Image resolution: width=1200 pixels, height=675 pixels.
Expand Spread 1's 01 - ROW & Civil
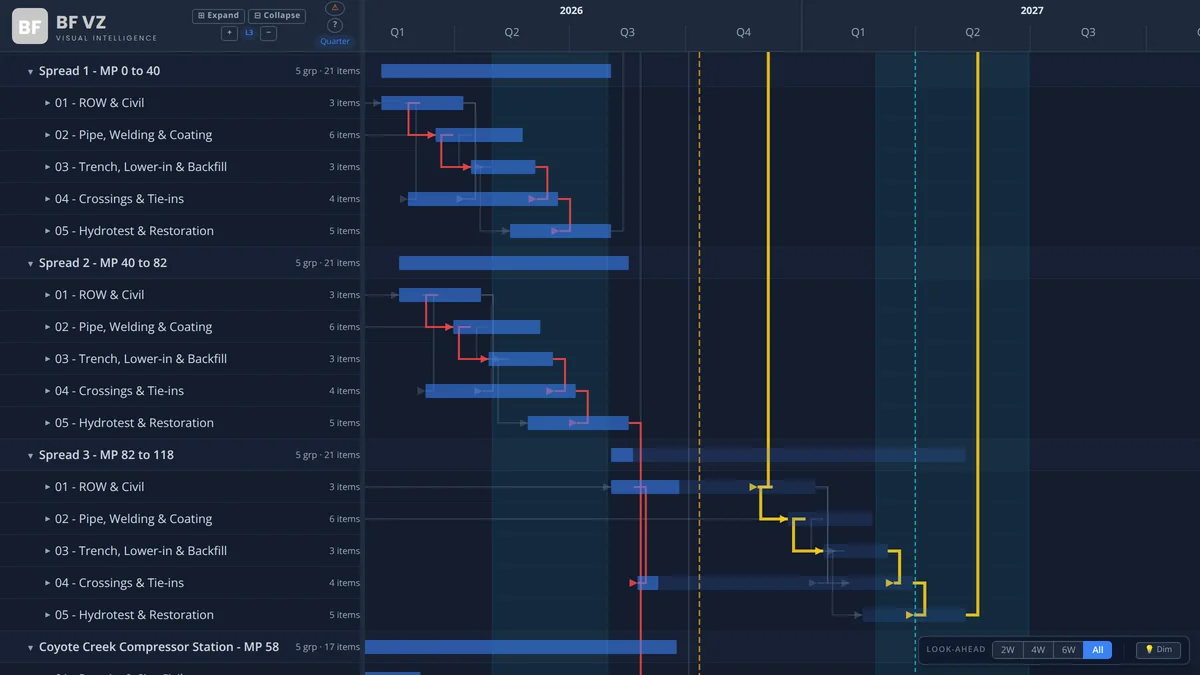[x=48, y=103]
